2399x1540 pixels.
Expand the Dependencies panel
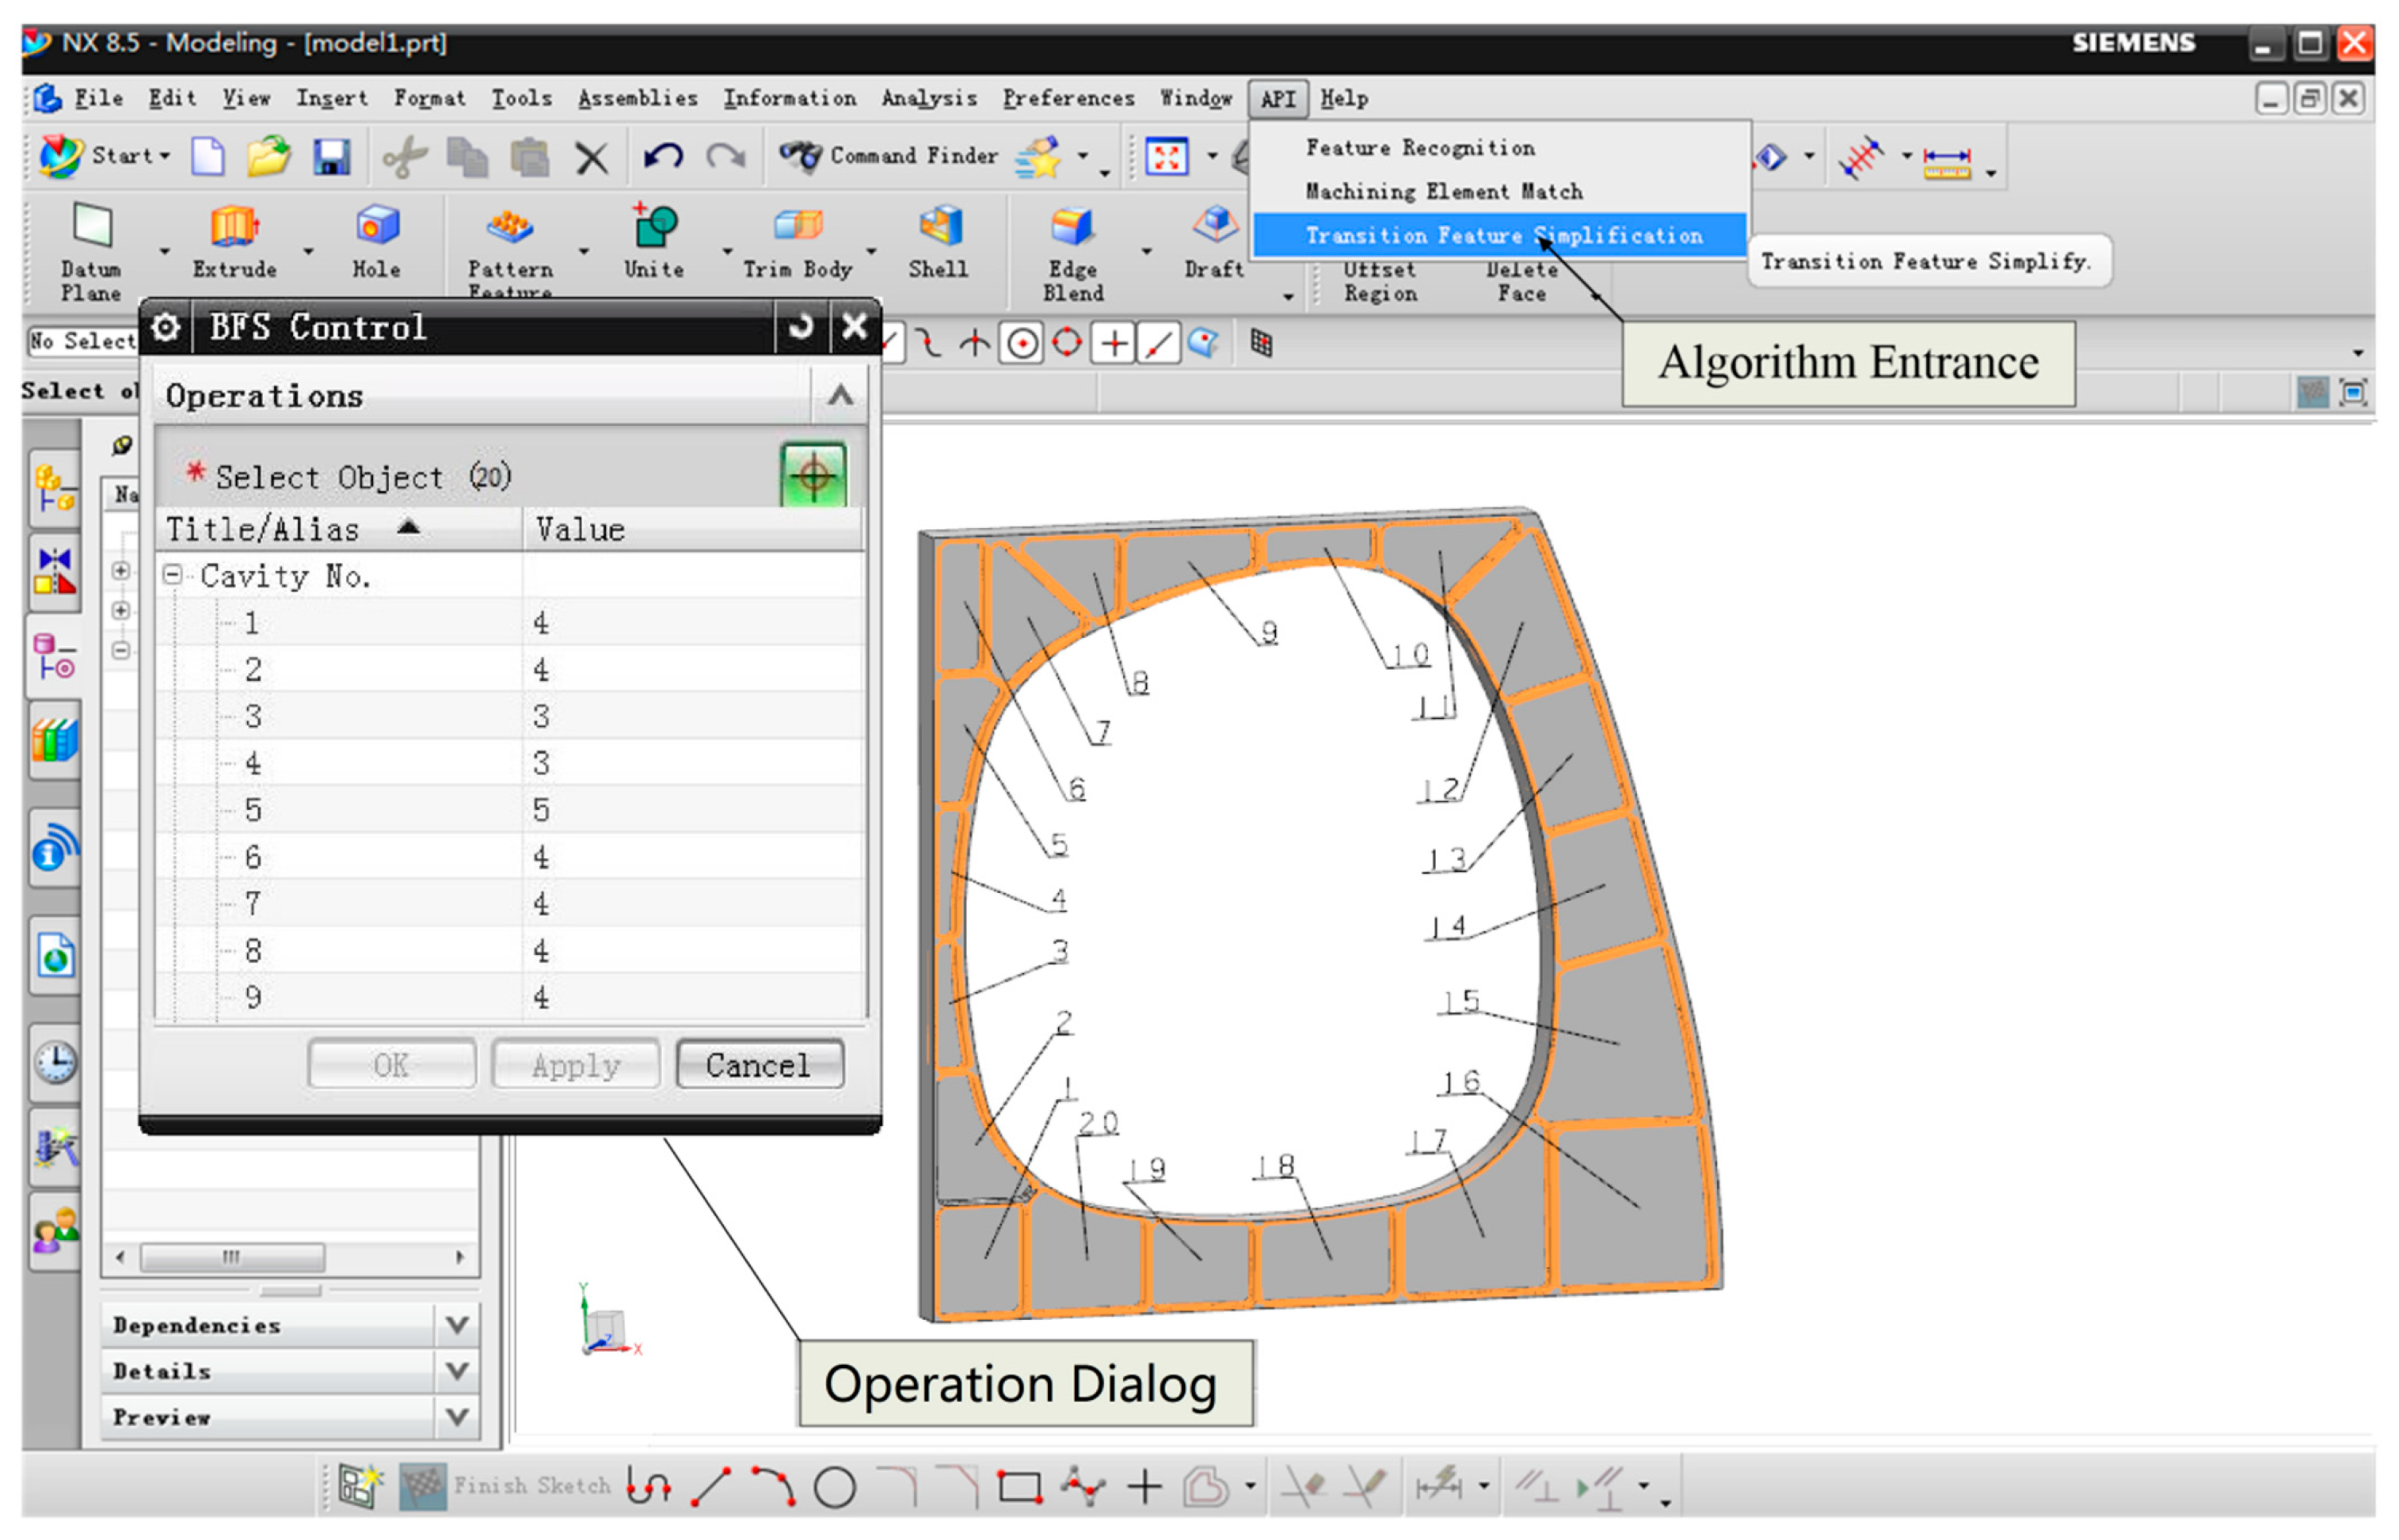point(457,1325)
